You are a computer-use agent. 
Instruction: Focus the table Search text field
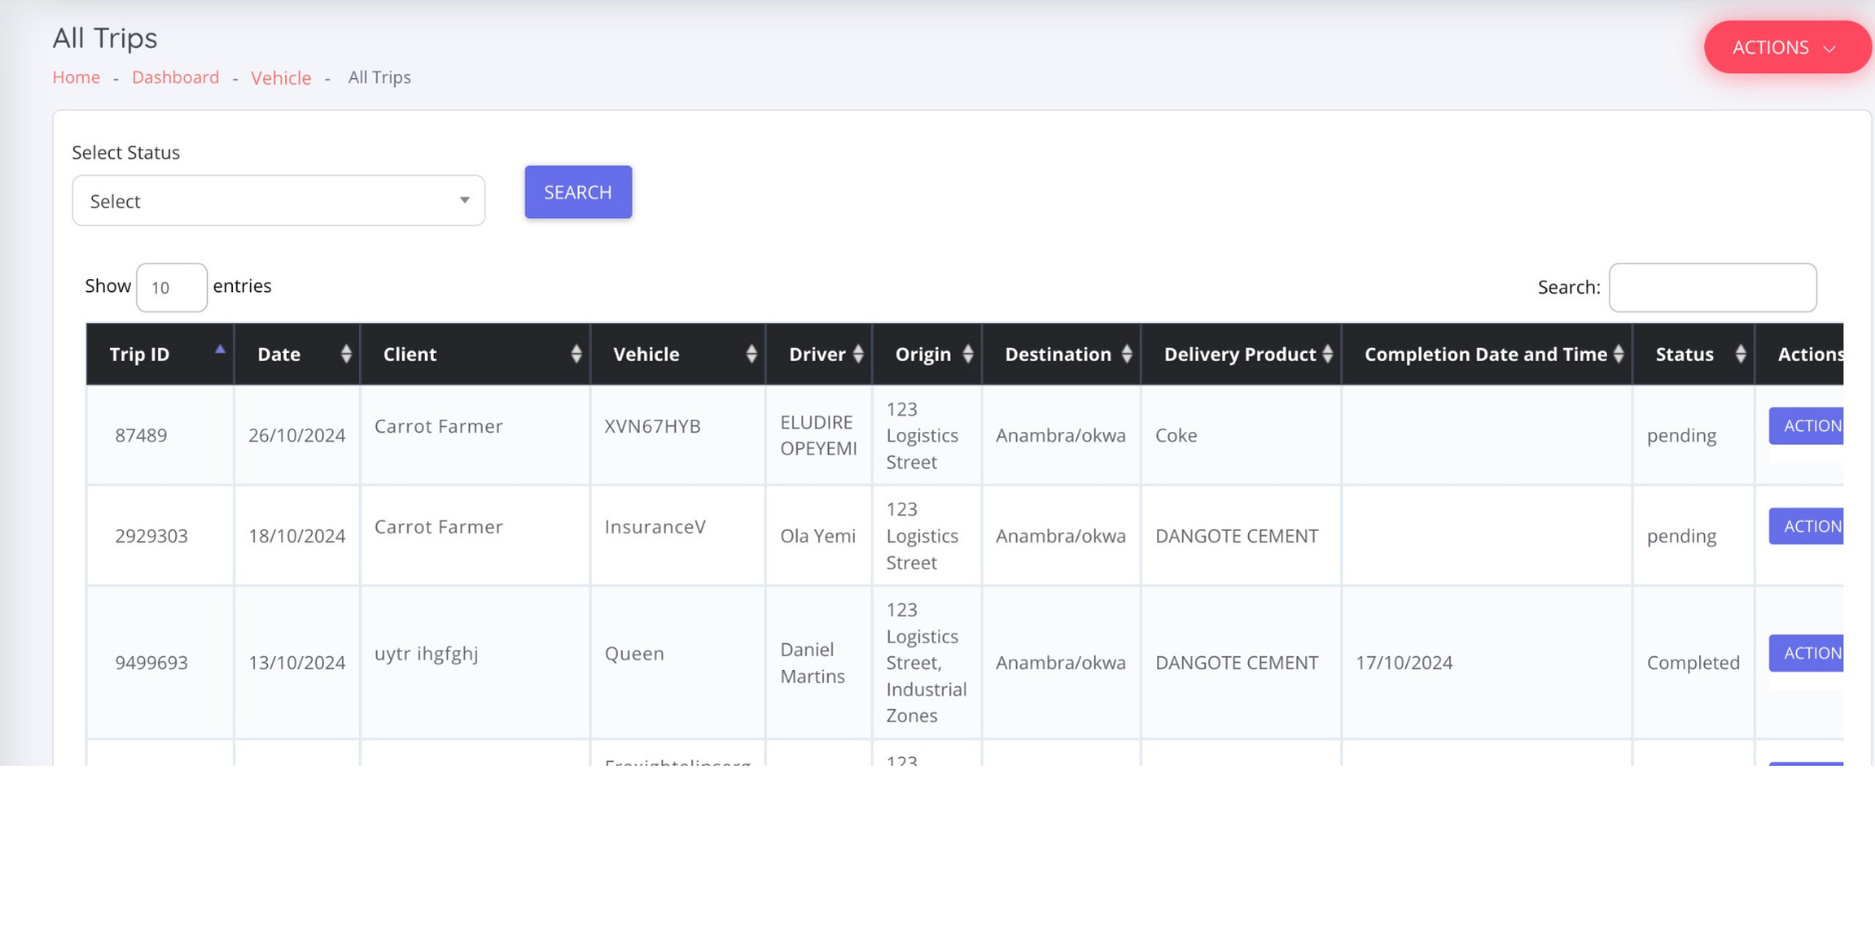1712,288
